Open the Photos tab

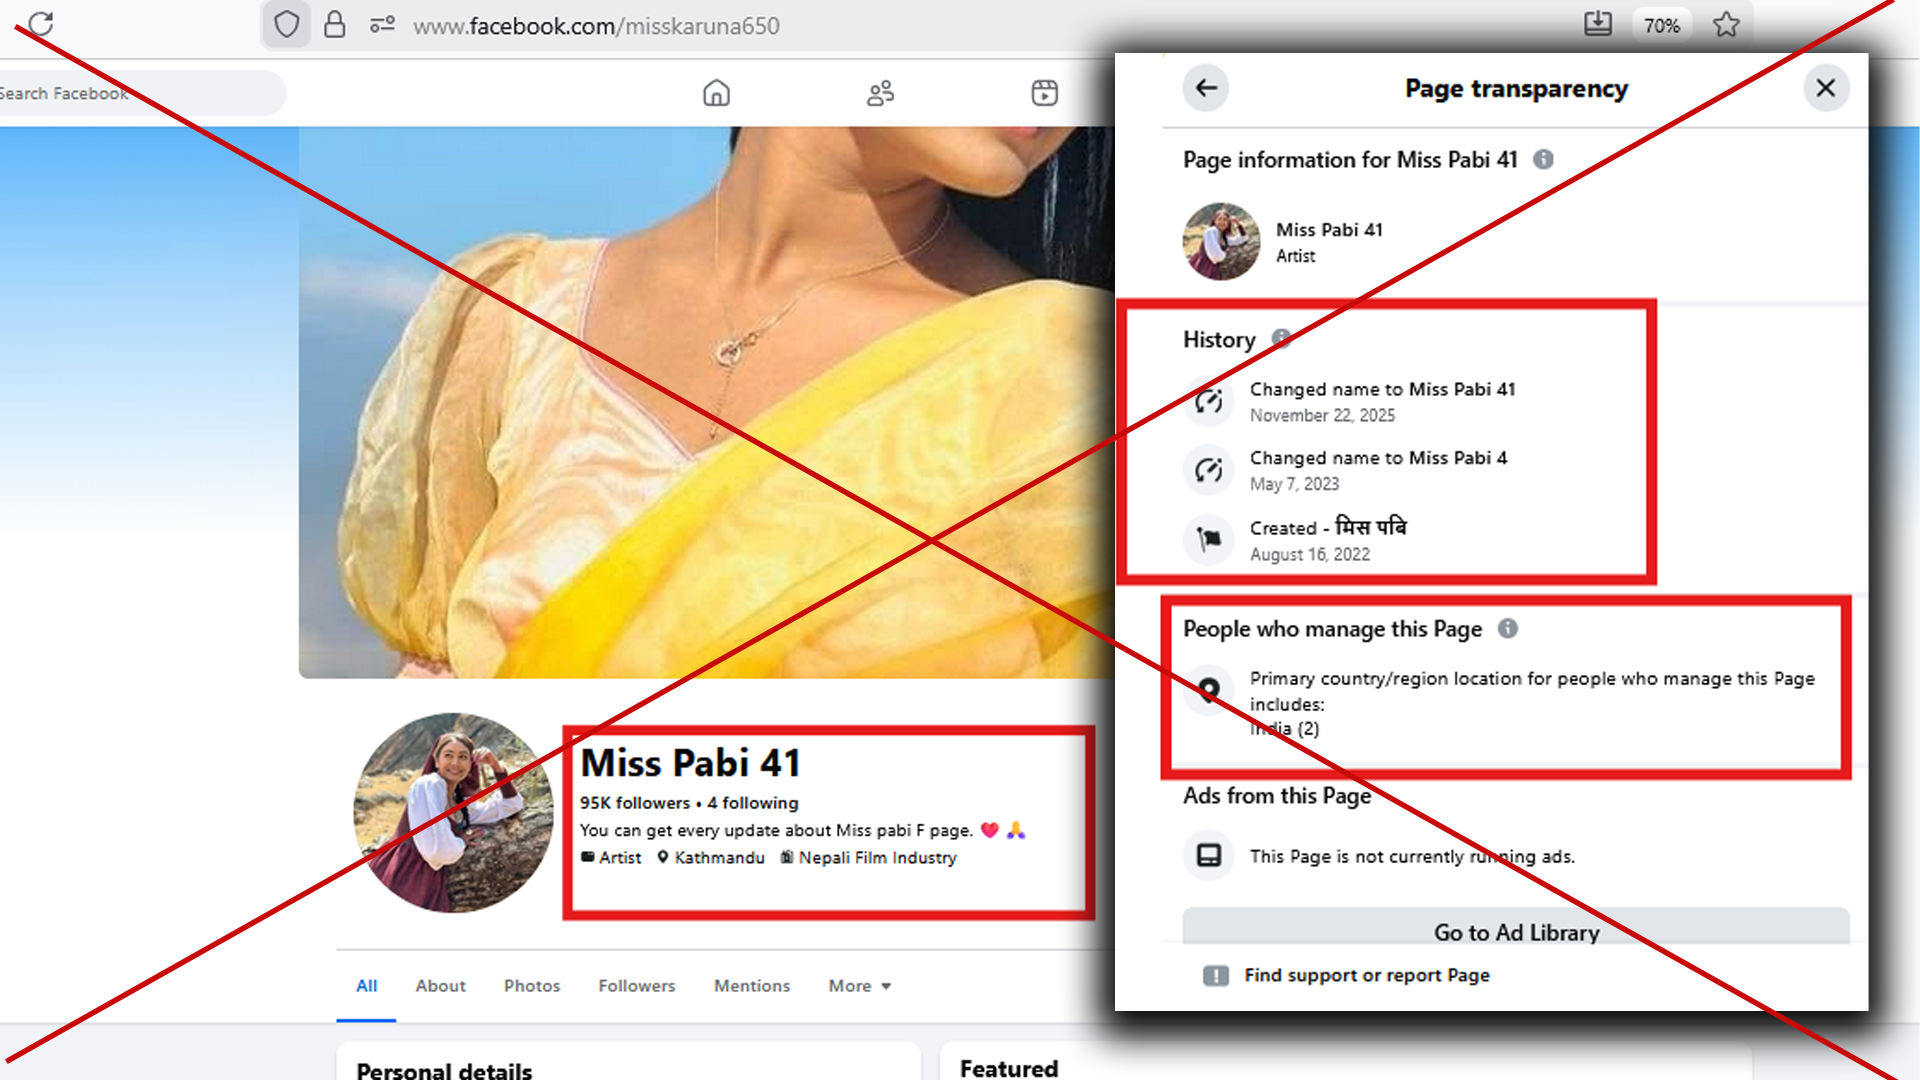(x=532, y=986)
